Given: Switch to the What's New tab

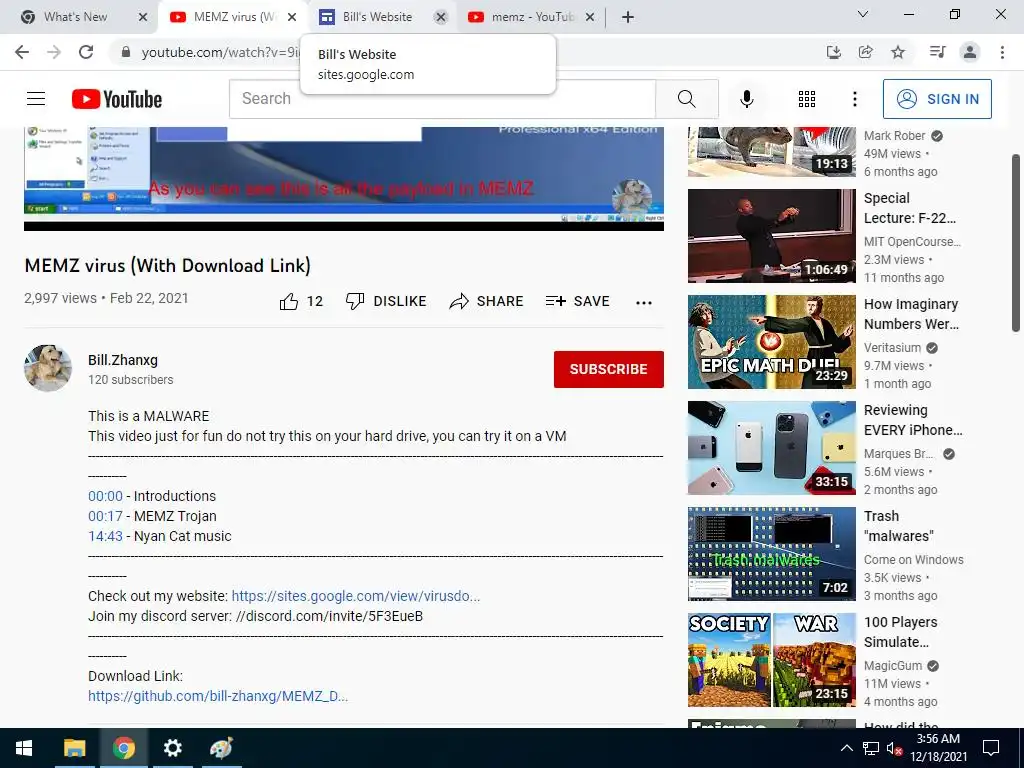Looking at the screenshot, I should click(75, 17).
